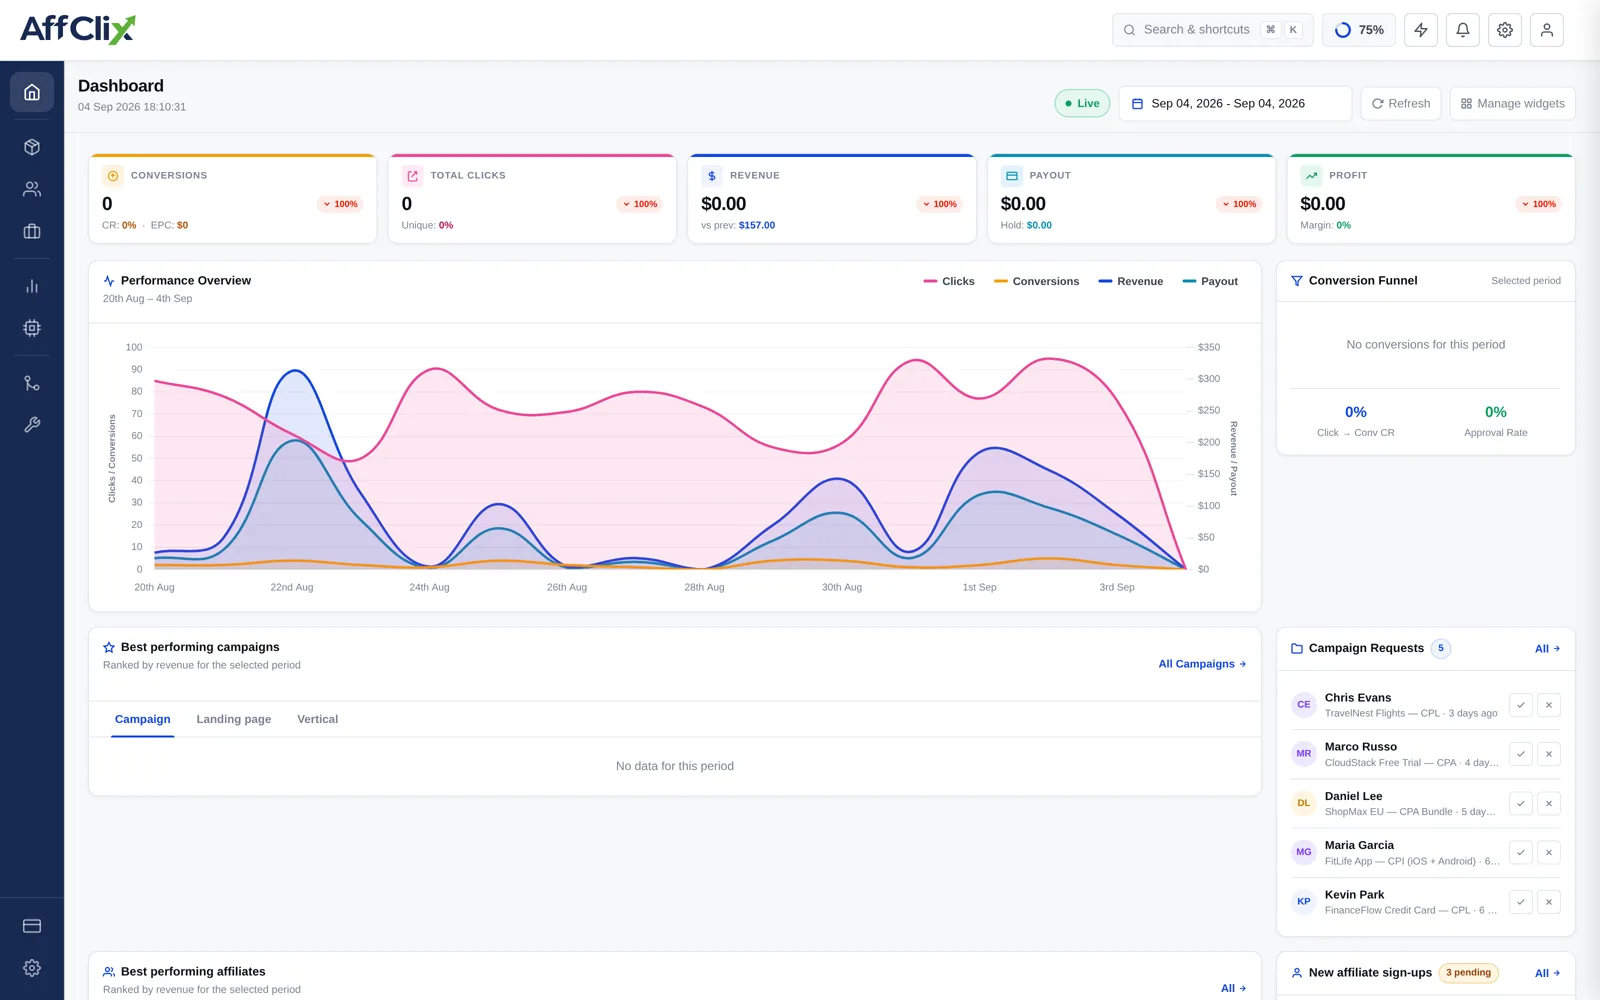View All campaign requests
The image size is (1600, 1000).
point(1548,649)
